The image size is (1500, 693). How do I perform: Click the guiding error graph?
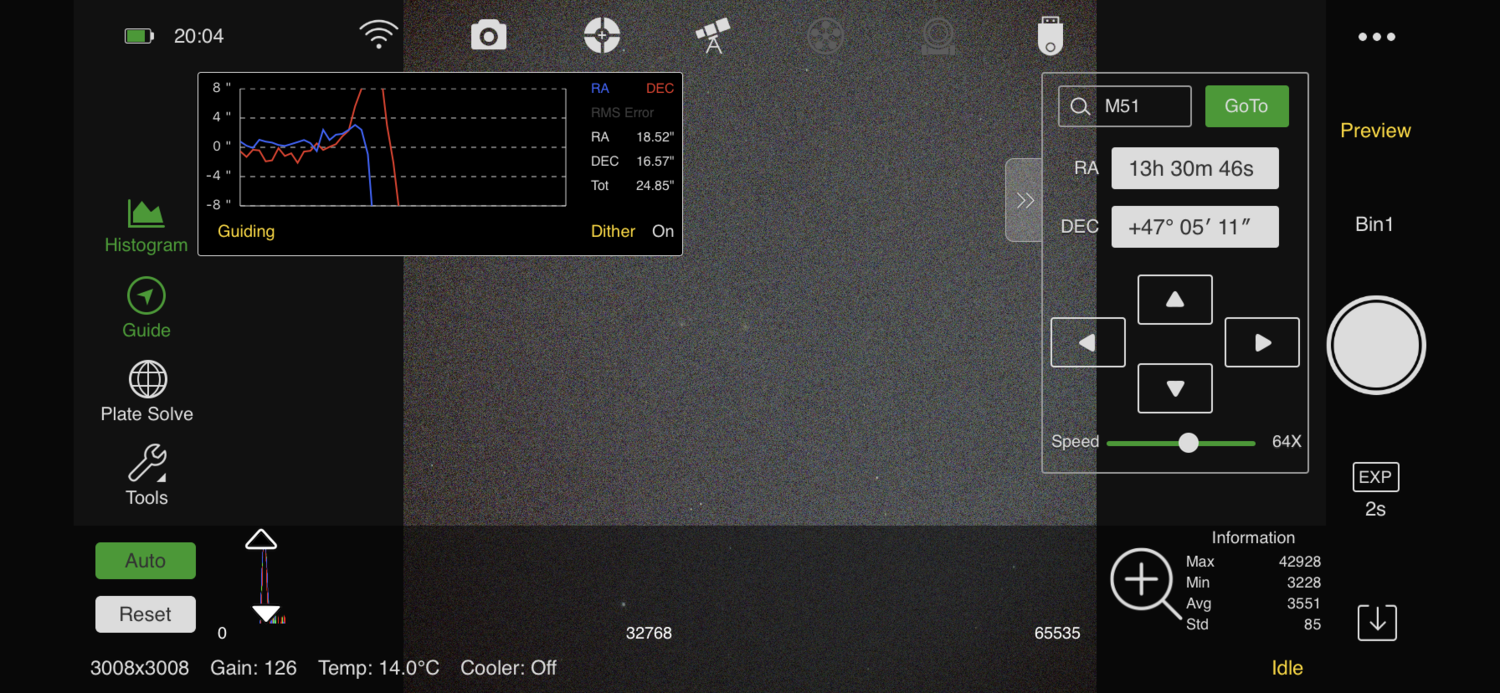(403, 147)
